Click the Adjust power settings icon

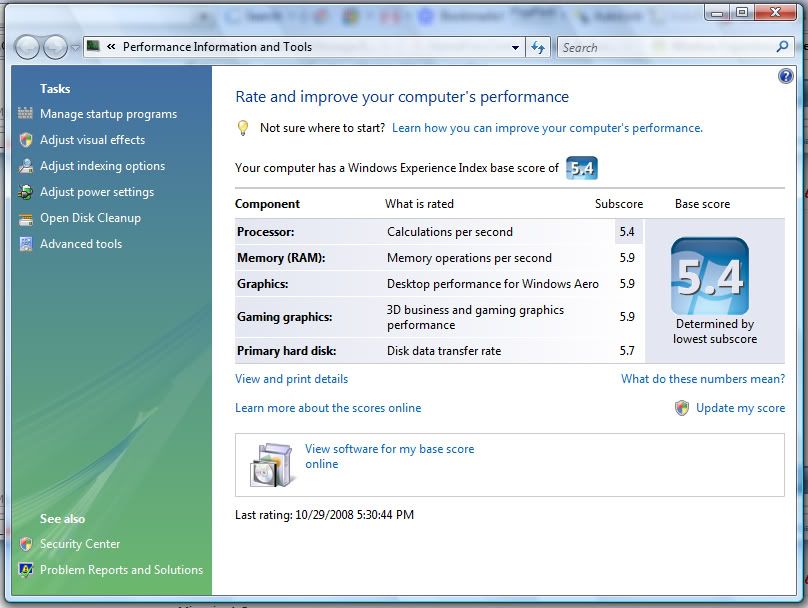25,192
